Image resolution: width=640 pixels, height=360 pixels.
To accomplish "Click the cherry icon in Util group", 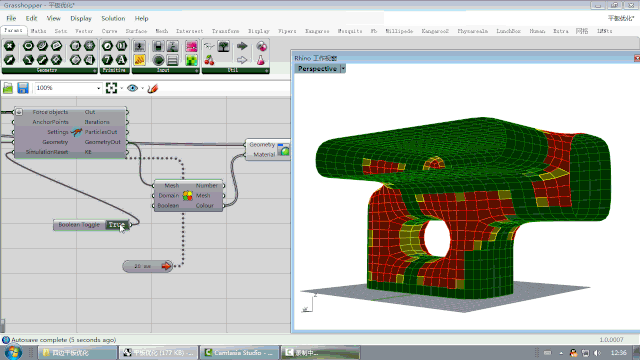I will (209, 60).
